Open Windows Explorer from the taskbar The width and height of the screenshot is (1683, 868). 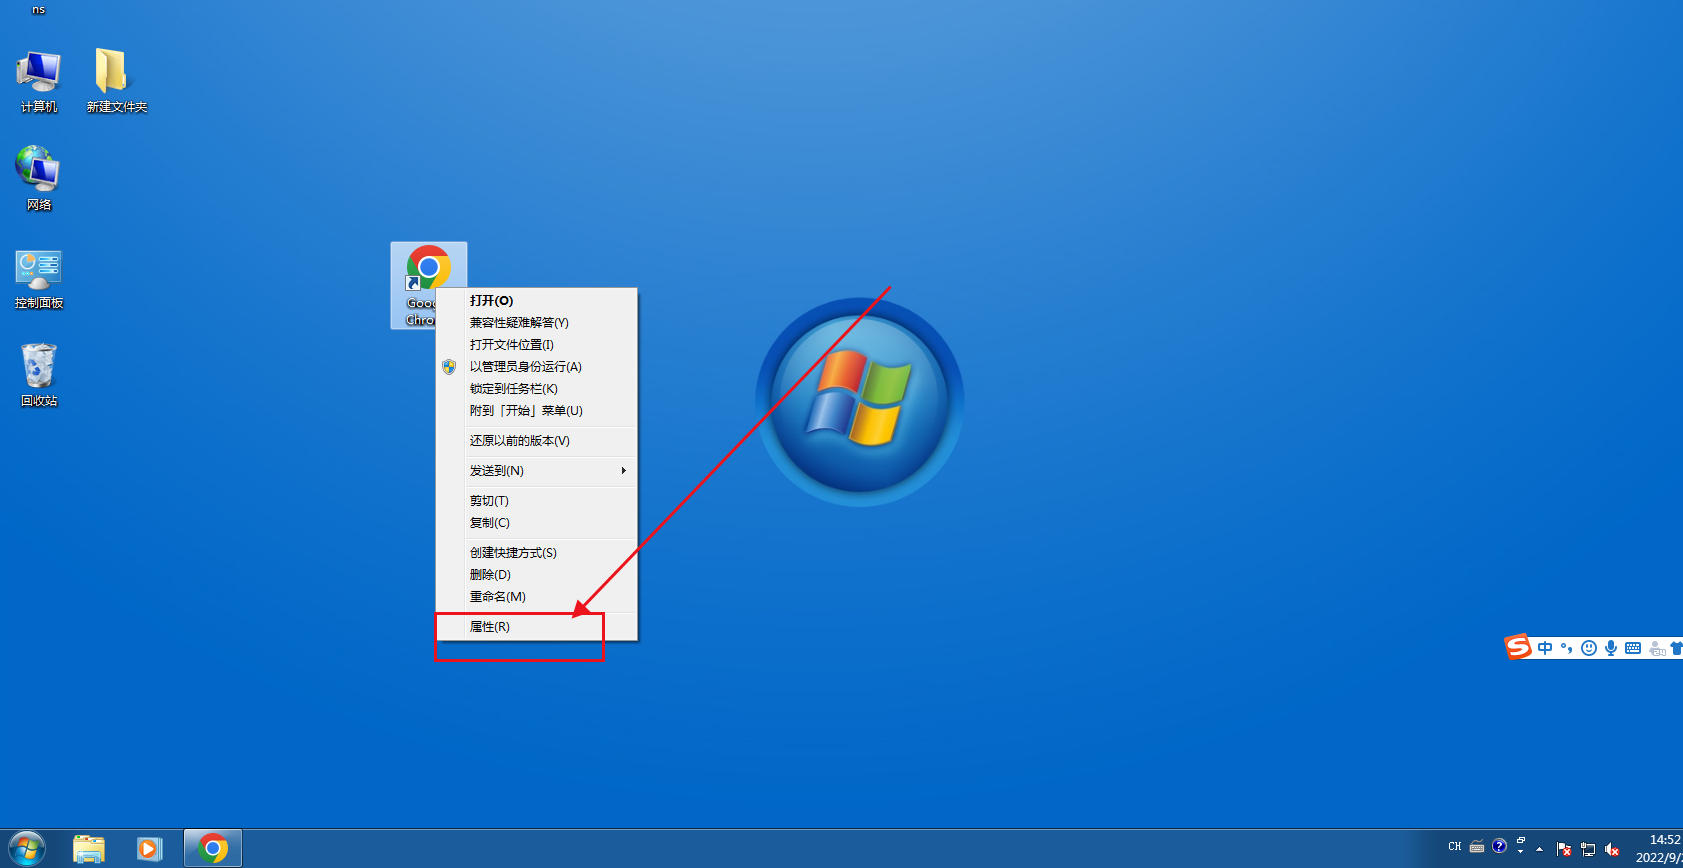coord(89,849)
